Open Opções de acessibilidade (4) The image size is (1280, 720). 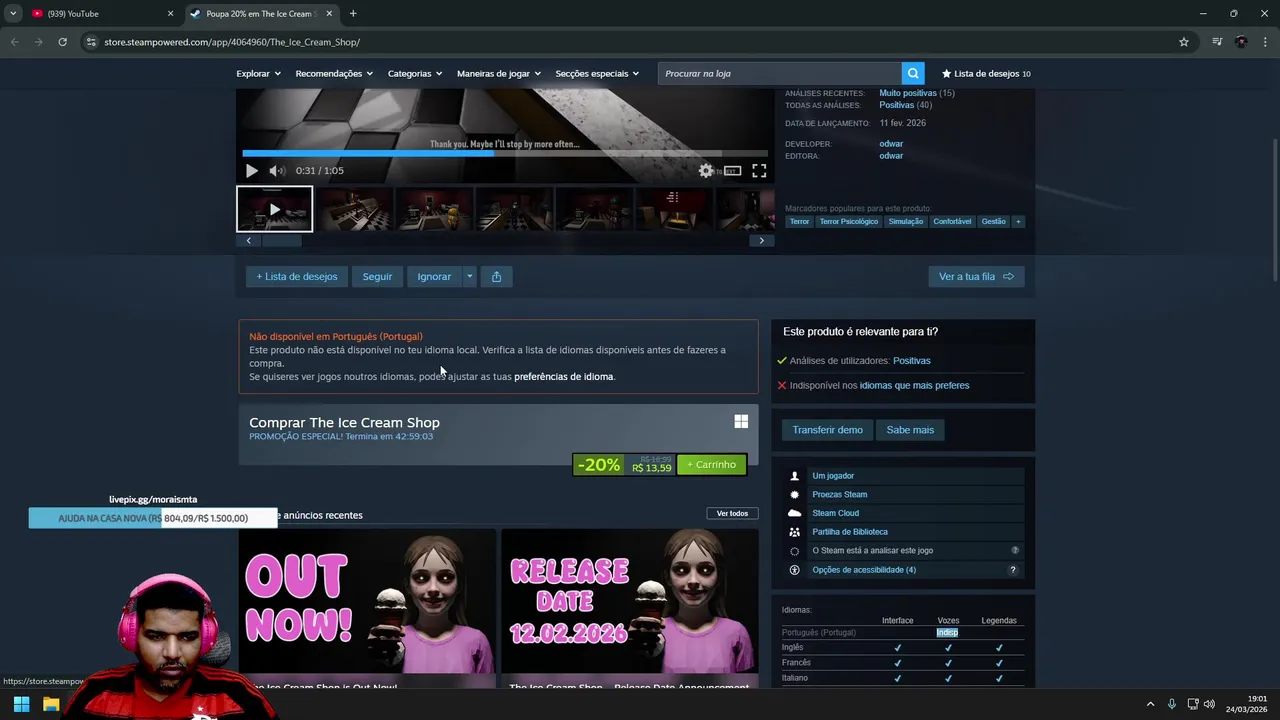pos(864,570)
